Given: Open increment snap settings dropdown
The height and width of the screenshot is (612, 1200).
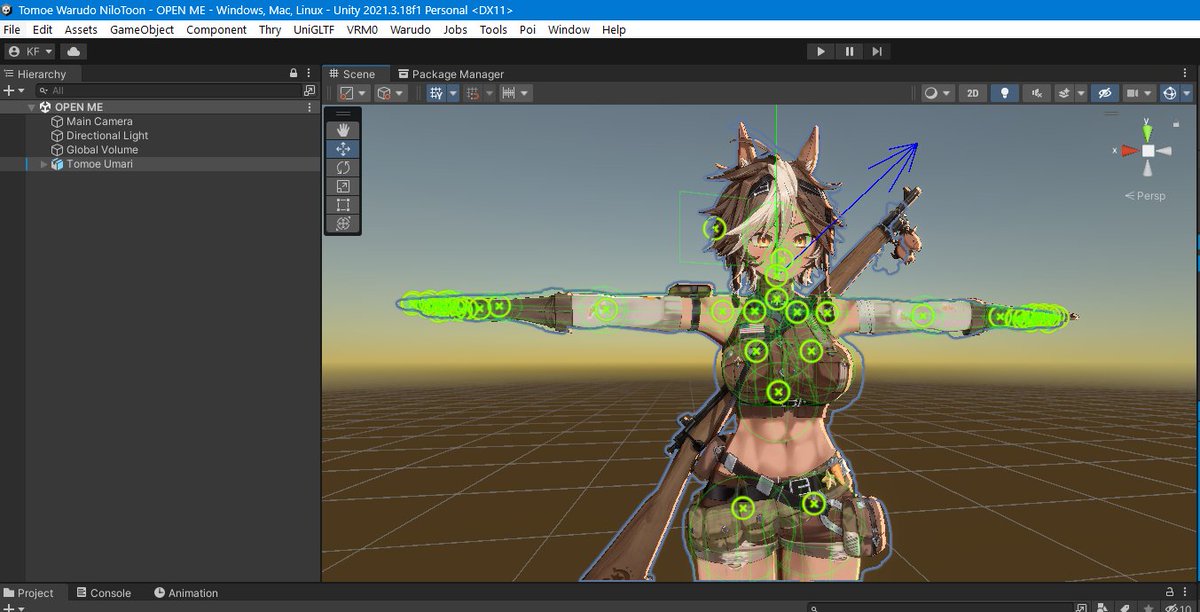Looking at the screenshot, I should (515, 93).
